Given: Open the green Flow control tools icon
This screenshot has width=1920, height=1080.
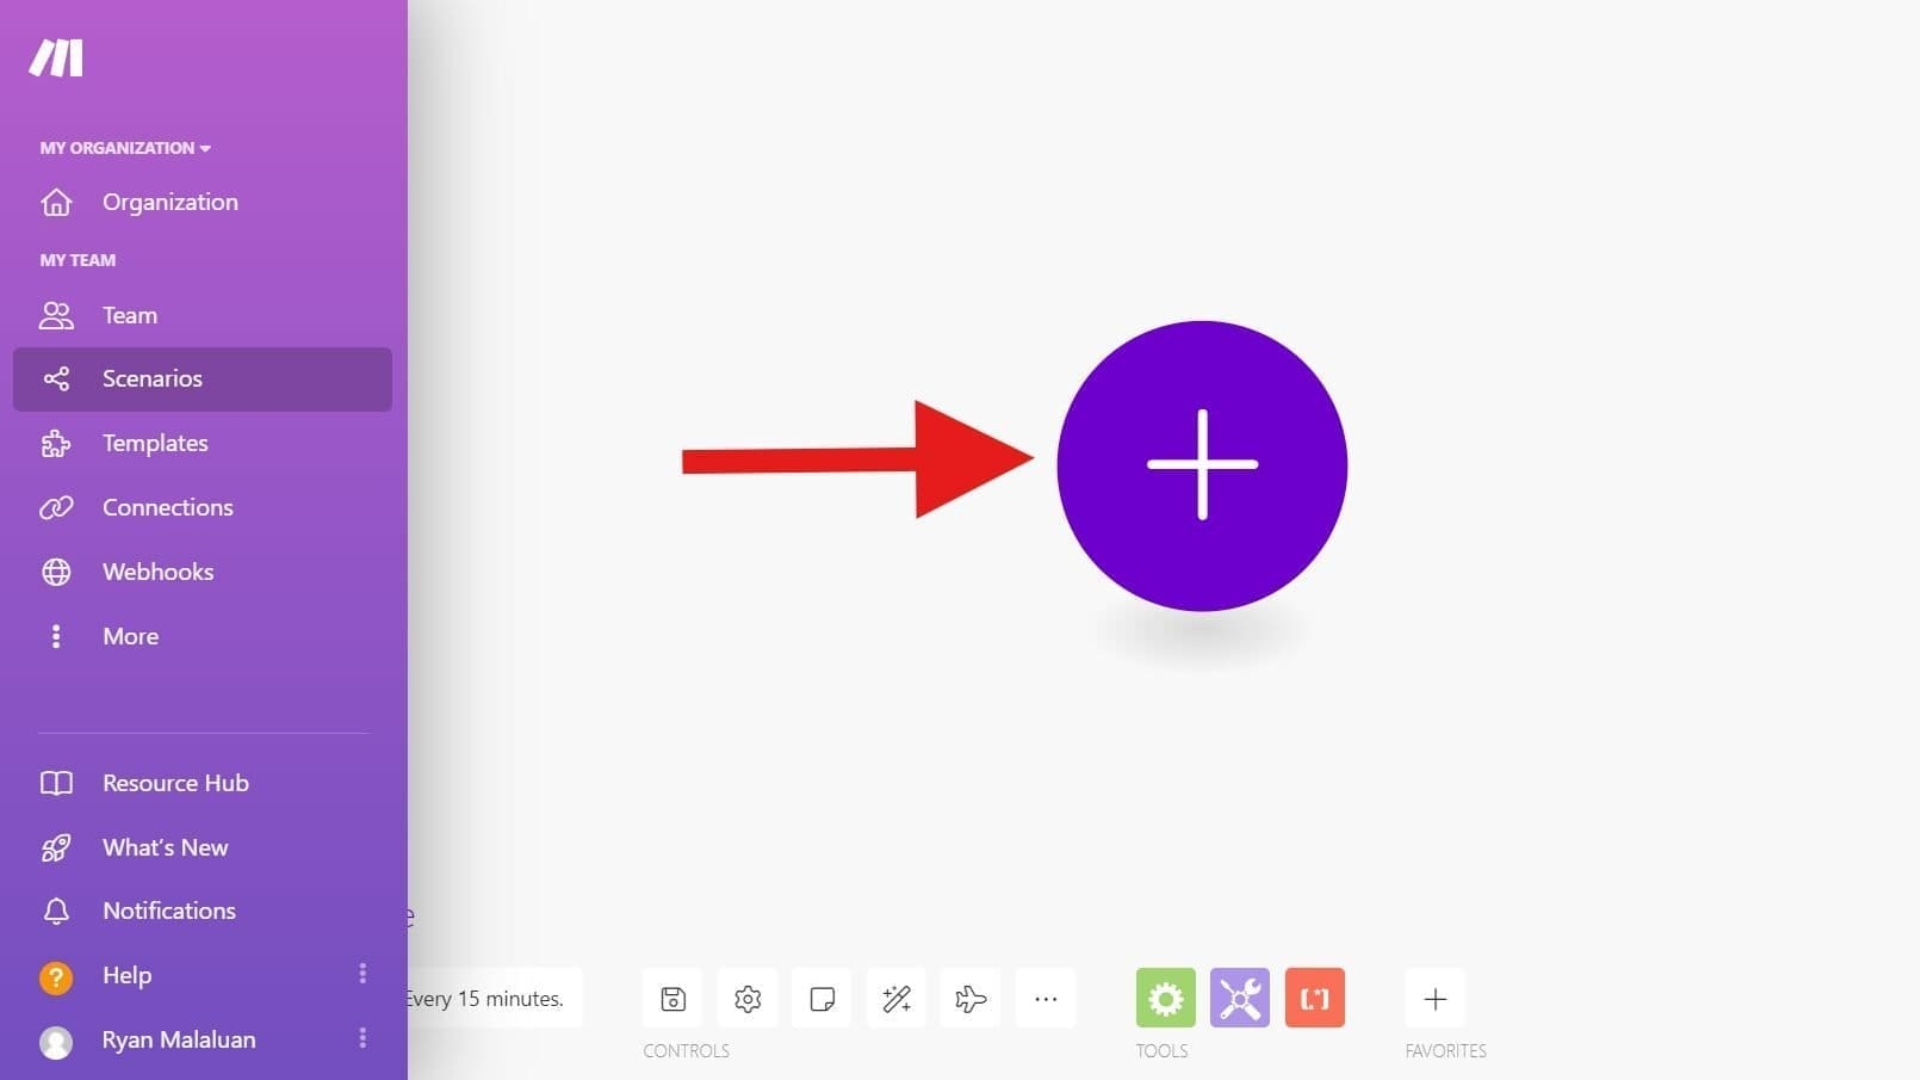Looking at the screenshot, I should click(x=1165, y=998).
